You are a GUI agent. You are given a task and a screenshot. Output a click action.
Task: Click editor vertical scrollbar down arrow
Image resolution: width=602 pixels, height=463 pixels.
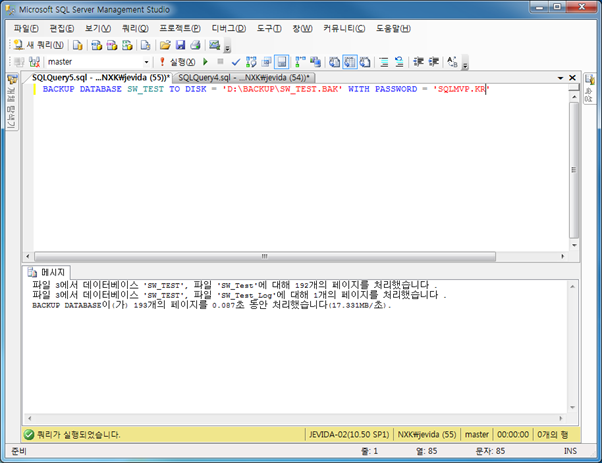[574, 245]
